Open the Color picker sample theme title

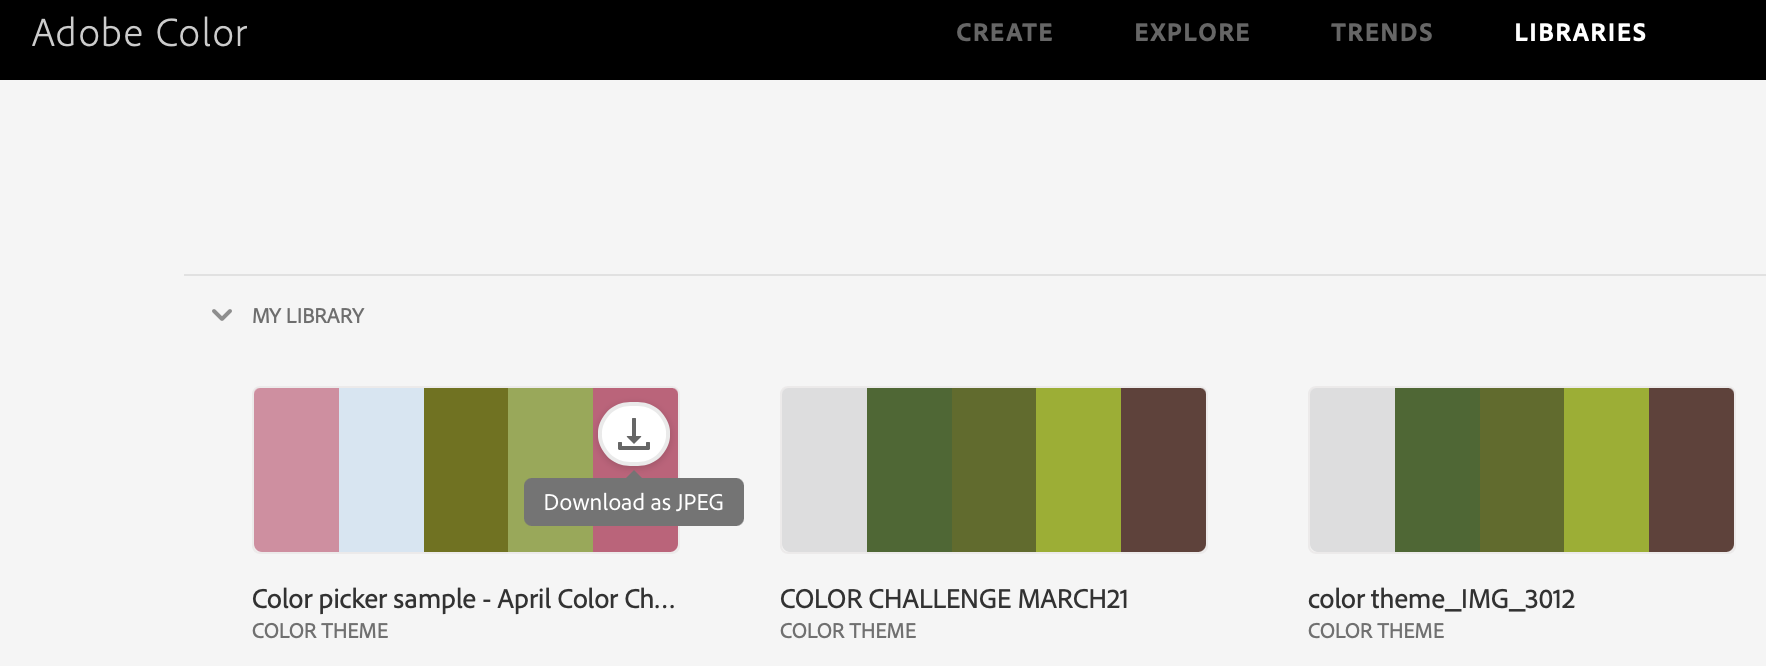(464, 599)
